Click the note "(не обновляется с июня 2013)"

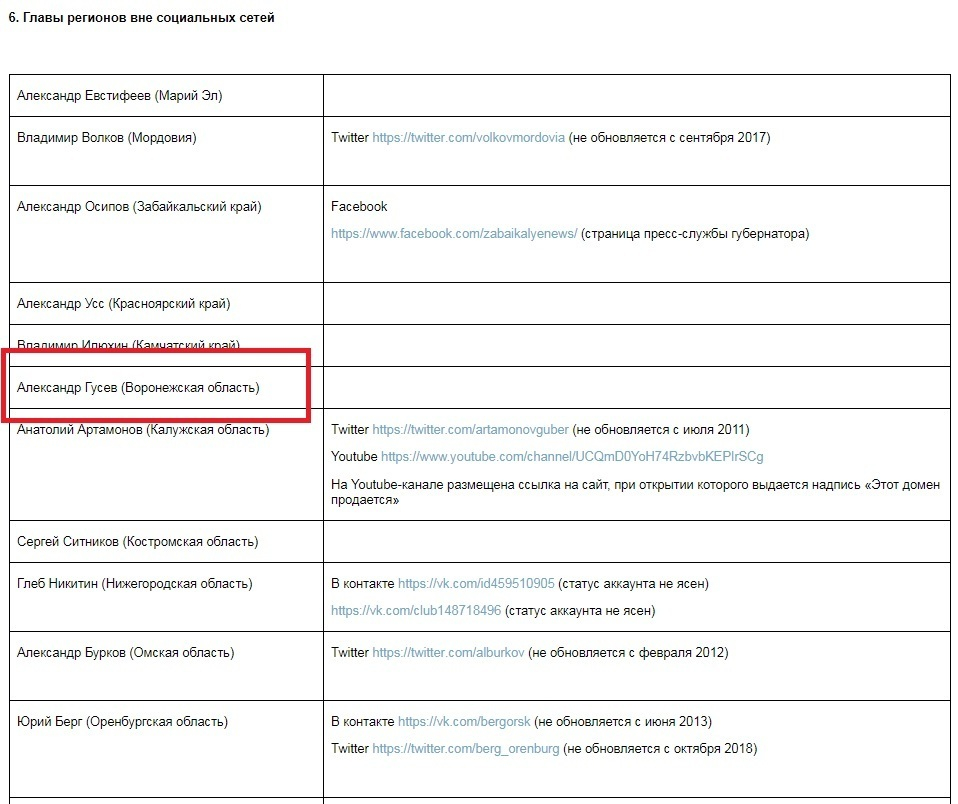623,722
